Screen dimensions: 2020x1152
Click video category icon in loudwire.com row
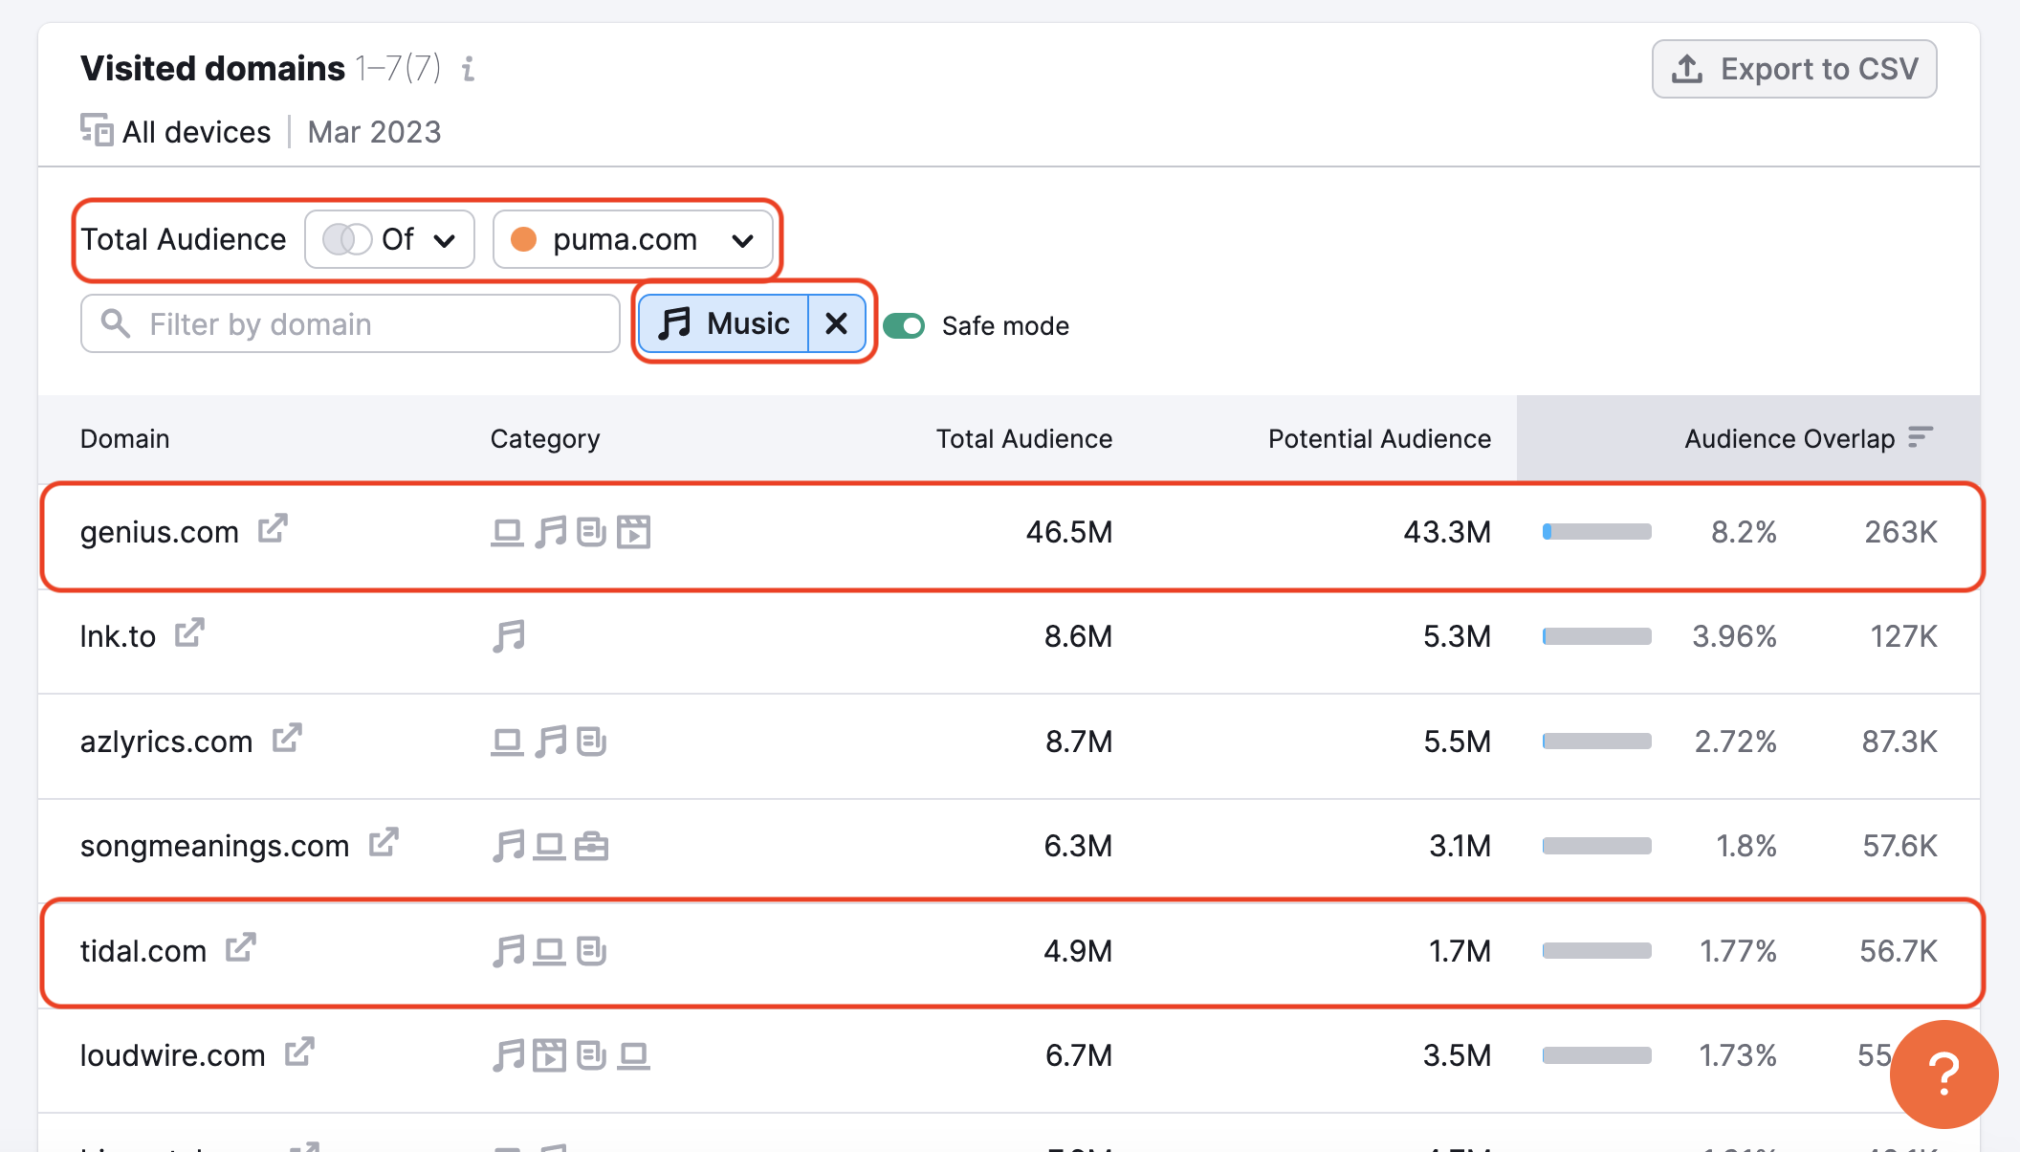[x=549, y=1055]
